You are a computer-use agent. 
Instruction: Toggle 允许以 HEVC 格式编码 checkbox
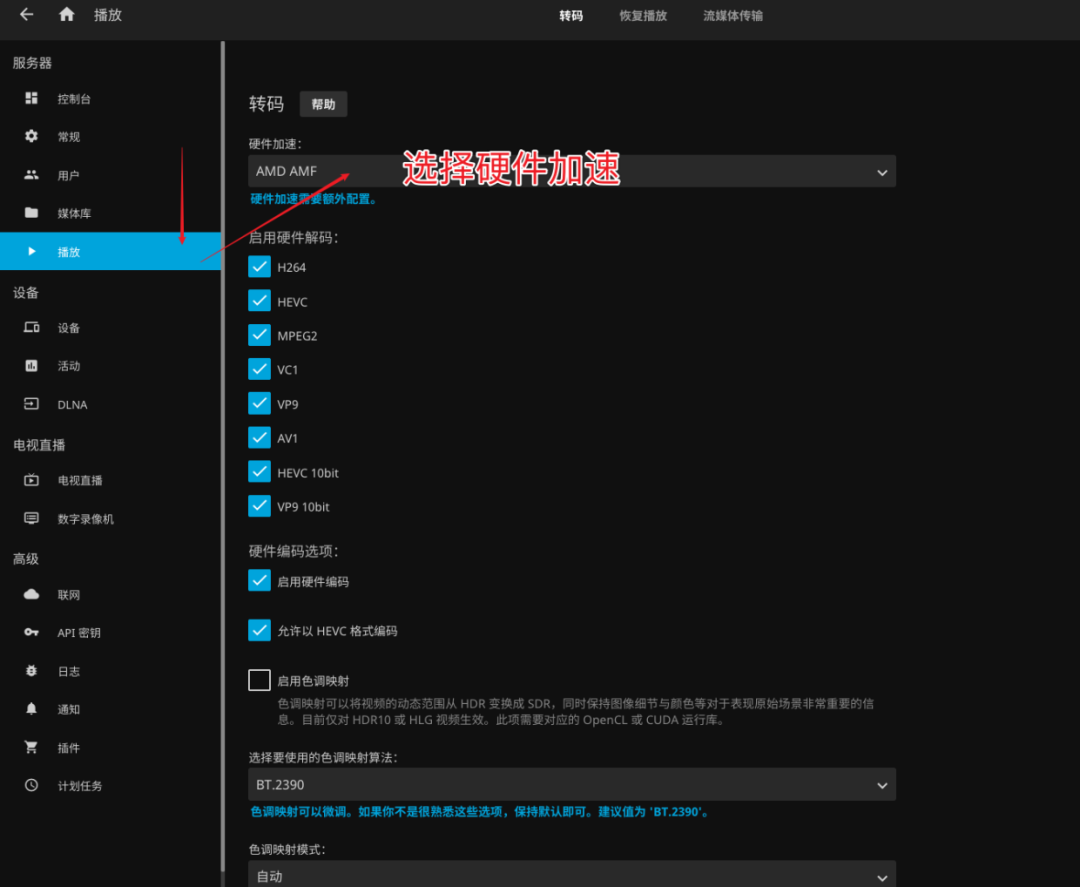pos(259,630)
